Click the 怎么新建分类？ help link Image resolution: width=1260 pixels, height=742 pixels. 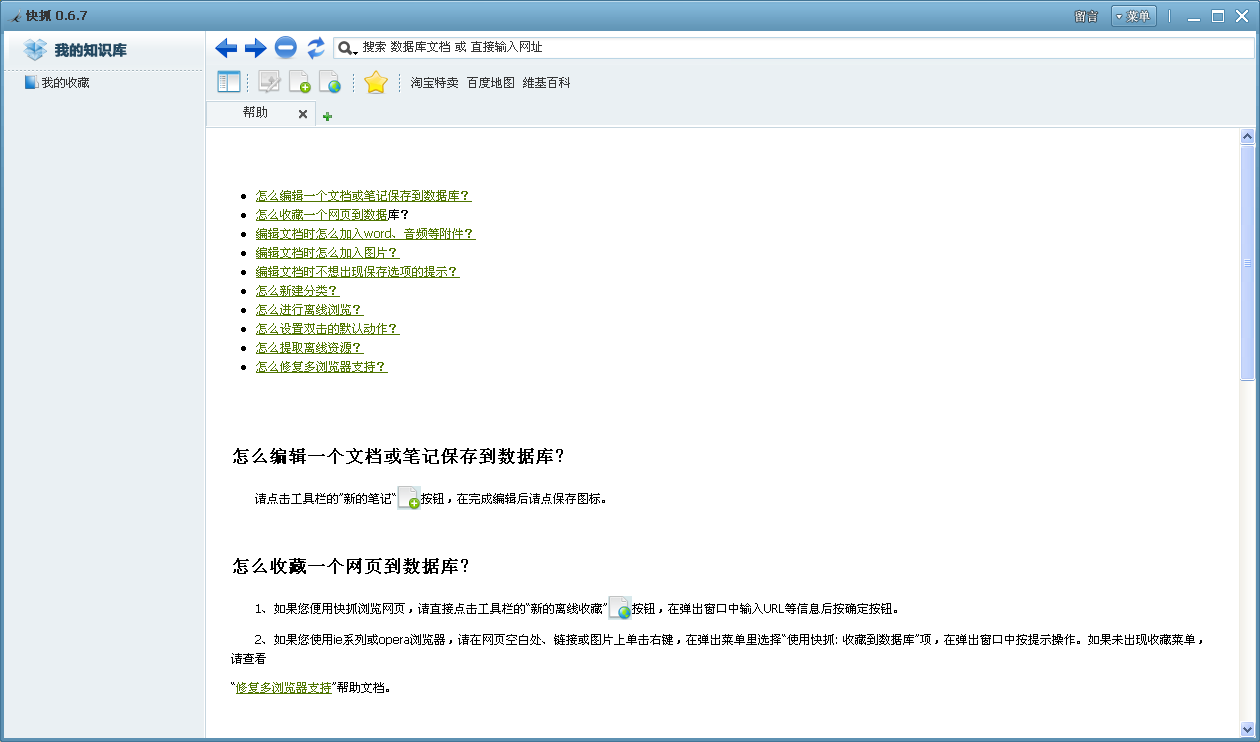click(x=297, y=291)
